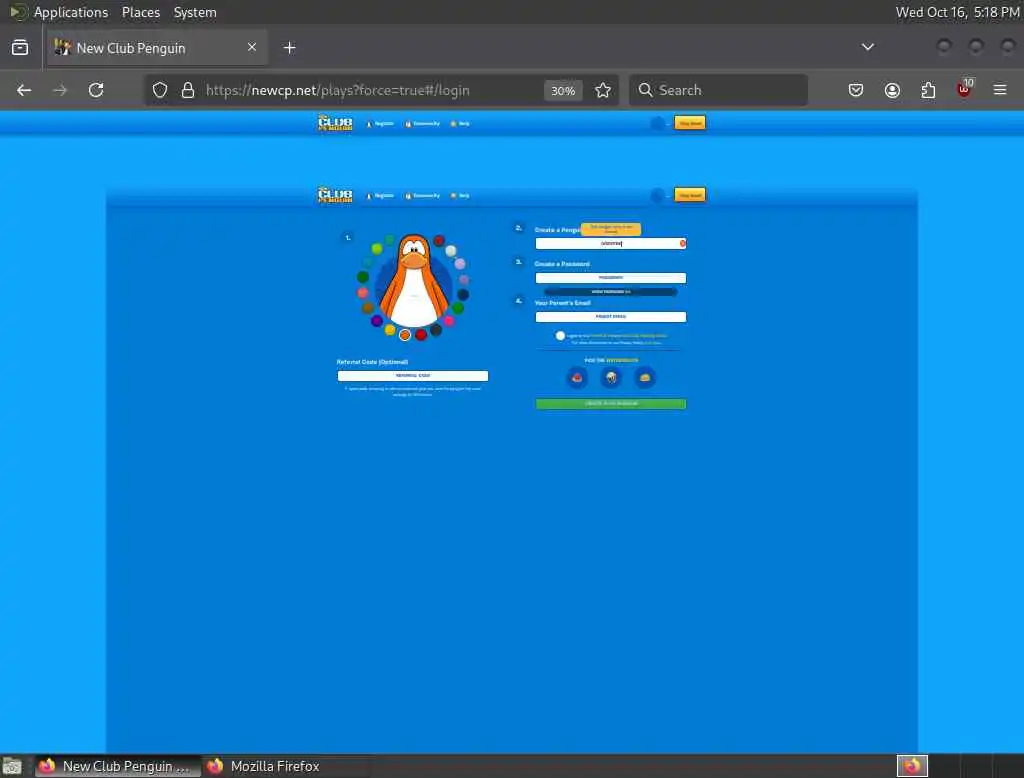The width and height of the screenshot is (1024, 778).
Task: Open Help link in lower header
Action: pos(460,195)
